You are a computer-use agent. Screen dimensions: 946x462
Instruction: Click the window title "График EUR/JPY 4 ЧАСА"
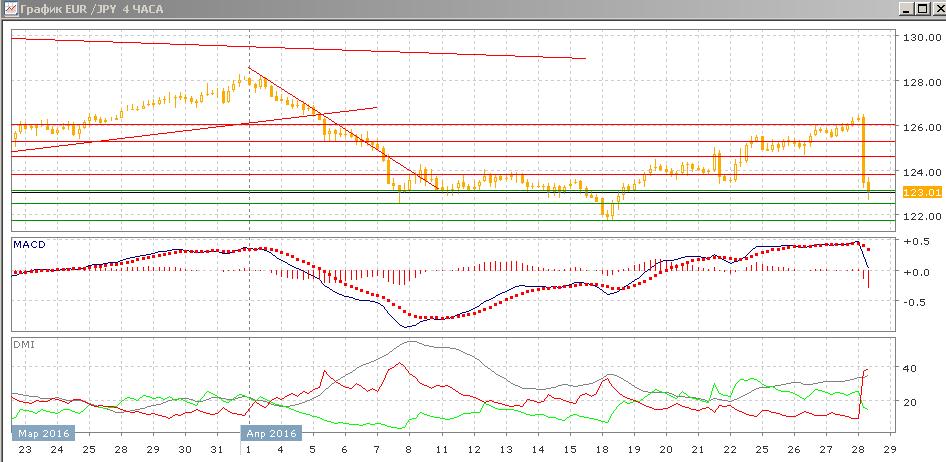coord(91,9)
